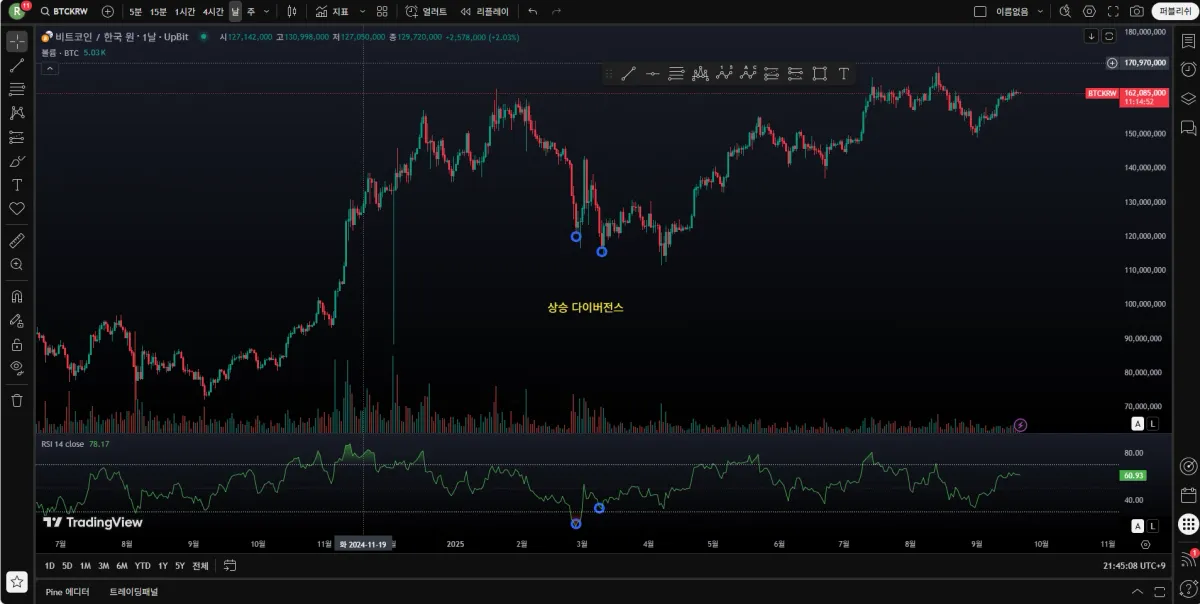
Task: Create an alert with 얼러트
Action: tap(427, 11)
